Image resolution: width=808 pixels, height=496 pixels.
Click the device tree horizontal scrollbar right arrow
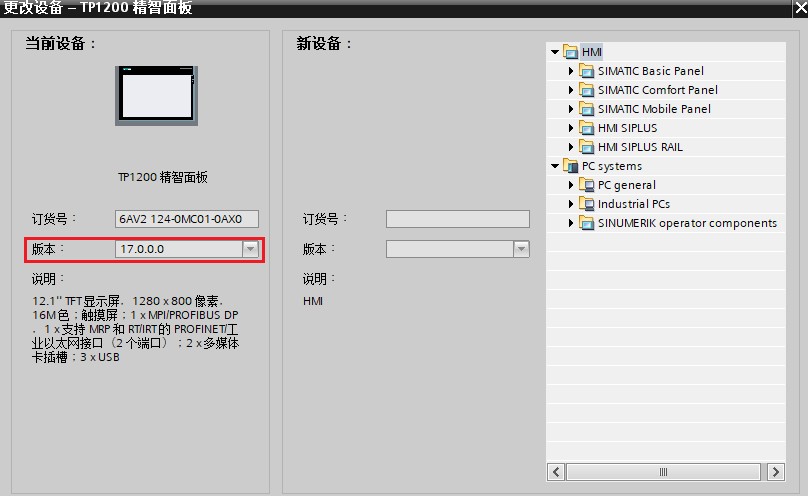click(776, 472)
